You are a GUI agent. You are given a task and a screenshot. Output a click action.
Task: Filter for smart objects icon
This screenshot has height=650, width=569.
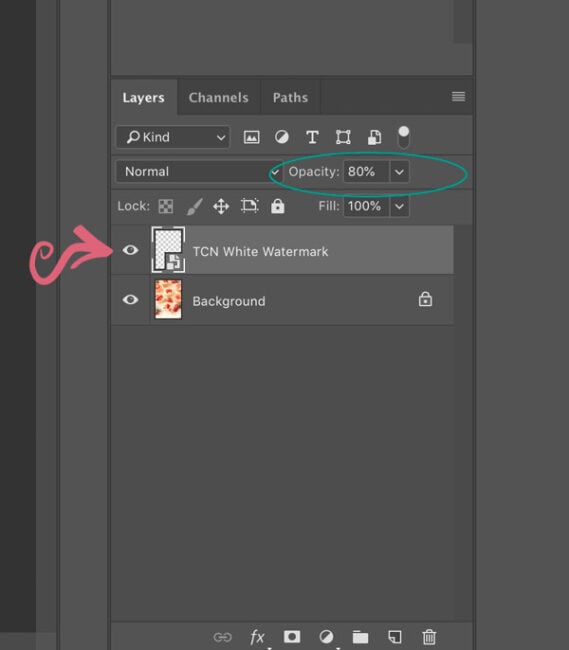coord(374,137)
